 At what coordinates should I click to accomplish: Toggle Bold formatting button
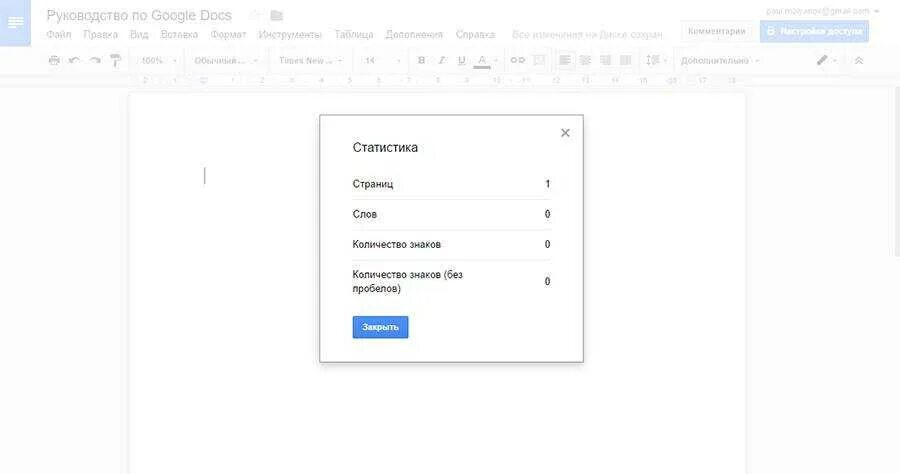[x=421, y=60]
